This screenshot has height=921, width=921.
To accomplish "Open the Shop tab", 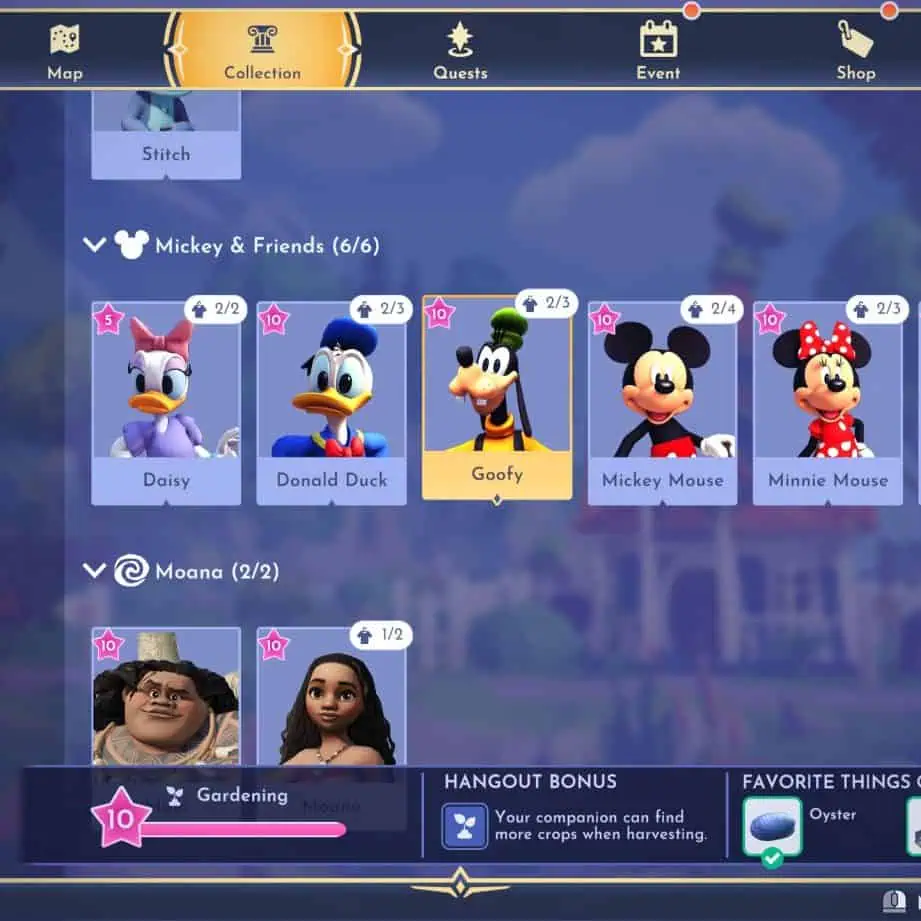I will pos(856,51).
